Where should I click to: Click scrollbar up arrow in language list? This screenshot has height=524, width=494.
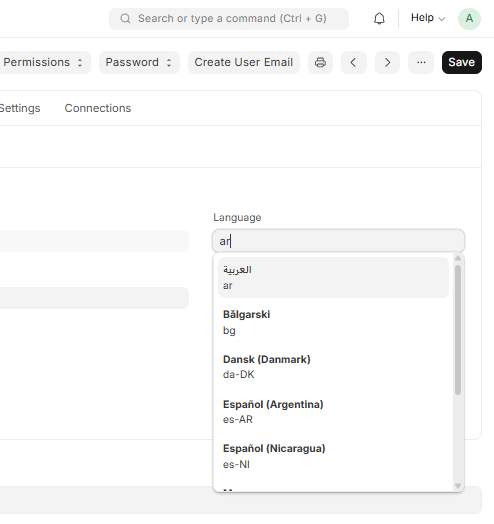coord(458,258)
